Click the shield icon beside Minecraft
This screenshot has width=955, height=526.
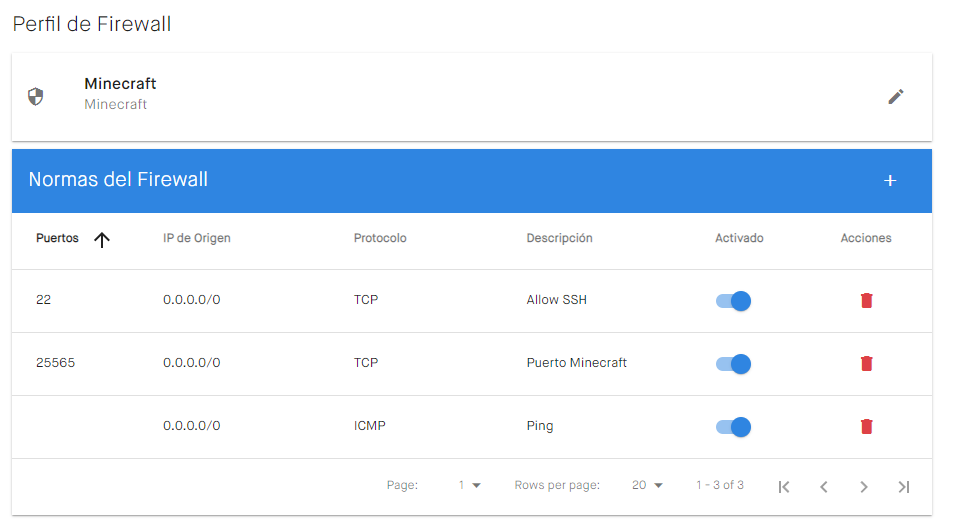pos(36,96)
